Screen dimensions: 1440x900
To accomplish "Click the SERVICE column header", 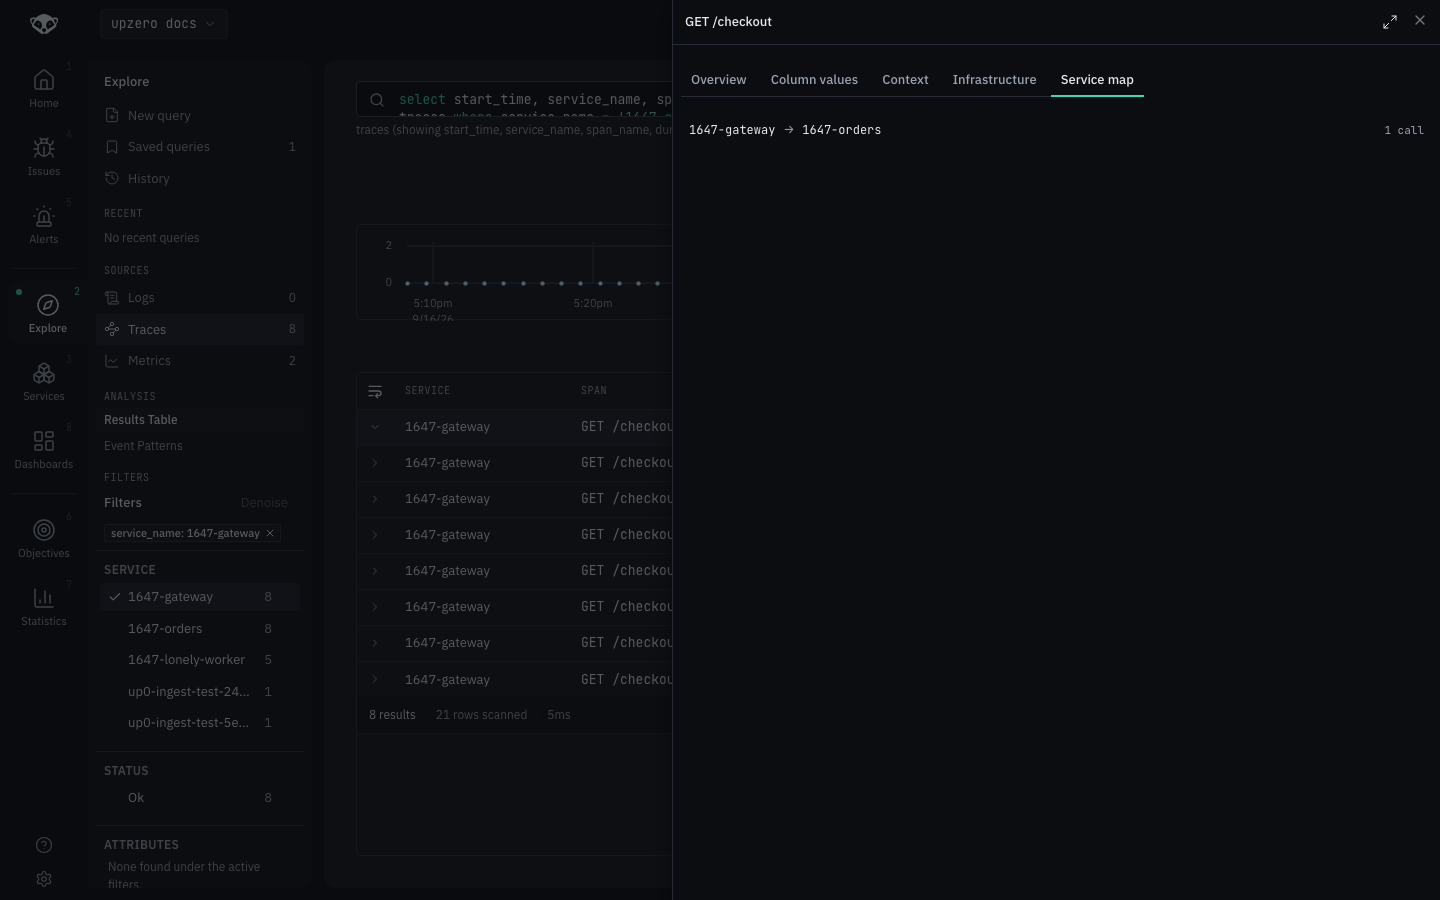I will pos(427,391).
